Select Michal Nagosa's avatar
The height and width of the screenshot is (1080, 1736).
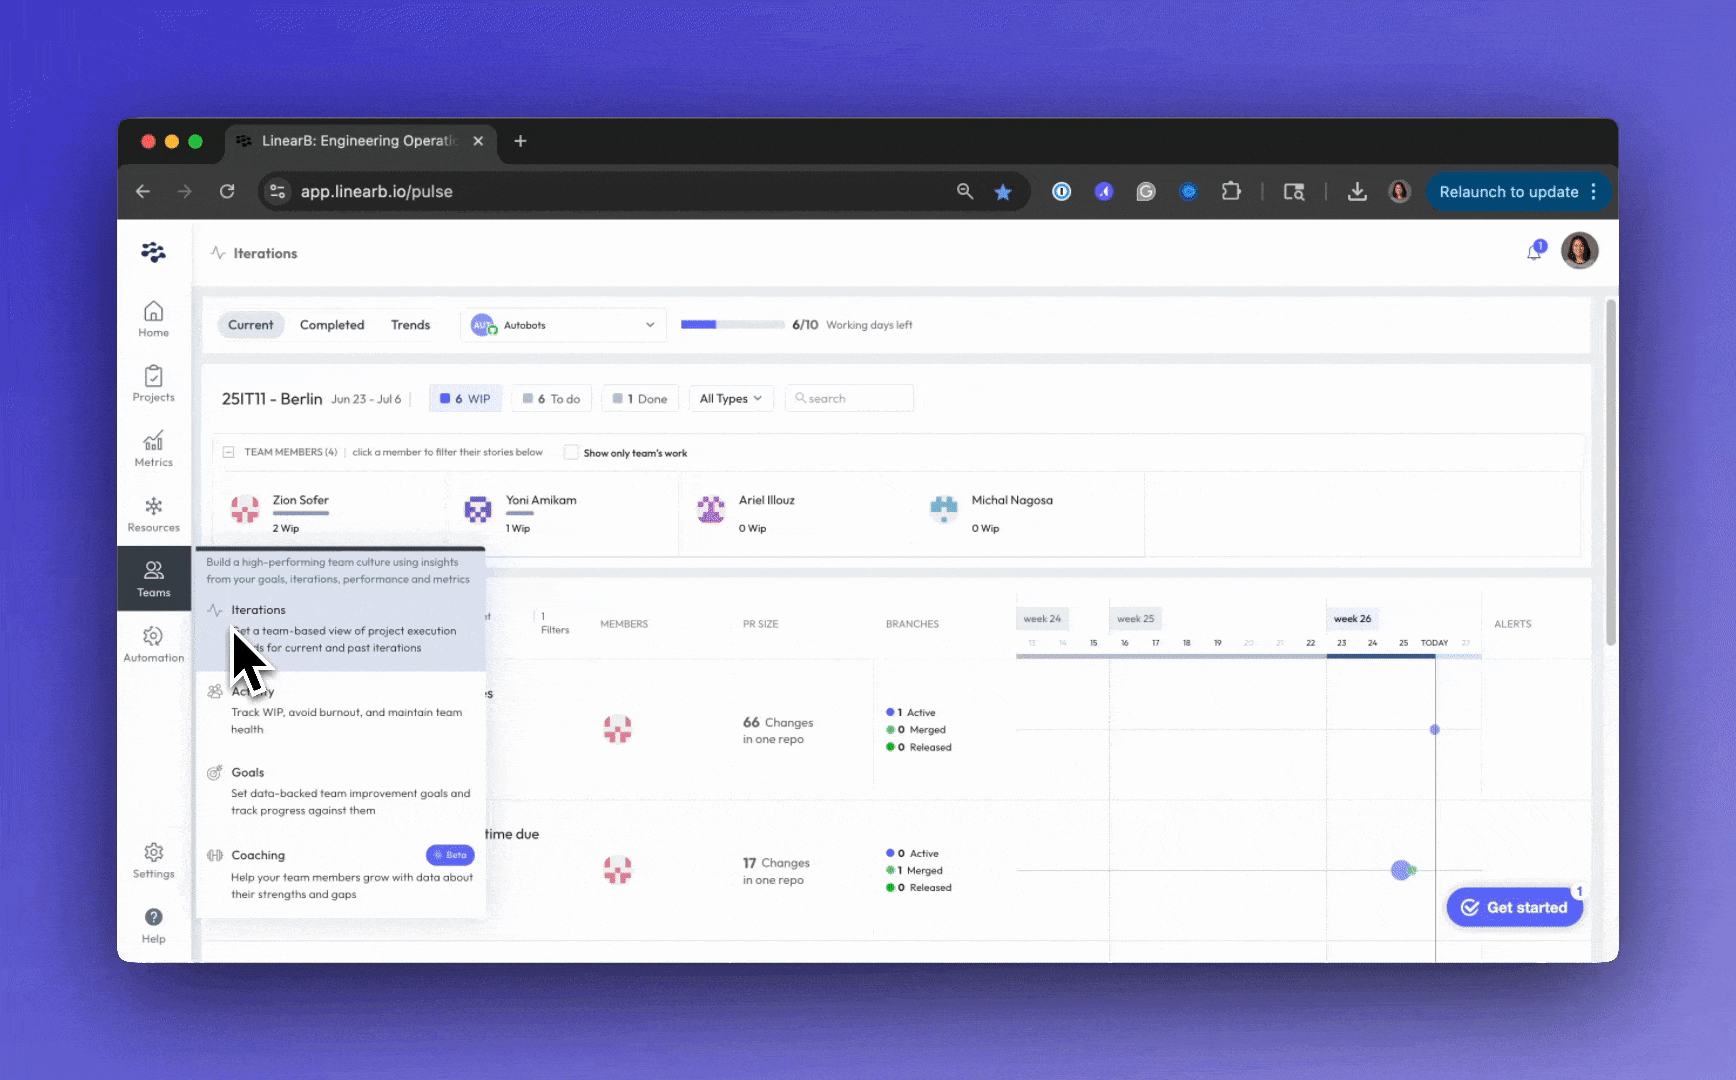tap(944, 509)
